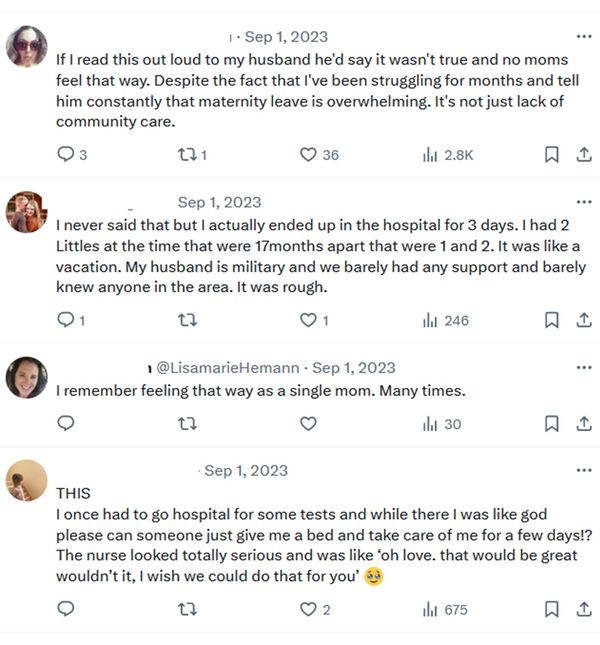Share the maternity leave tweet
Image resolution: width=600 pixels, height=645 pixels.
tap(584, 155)
